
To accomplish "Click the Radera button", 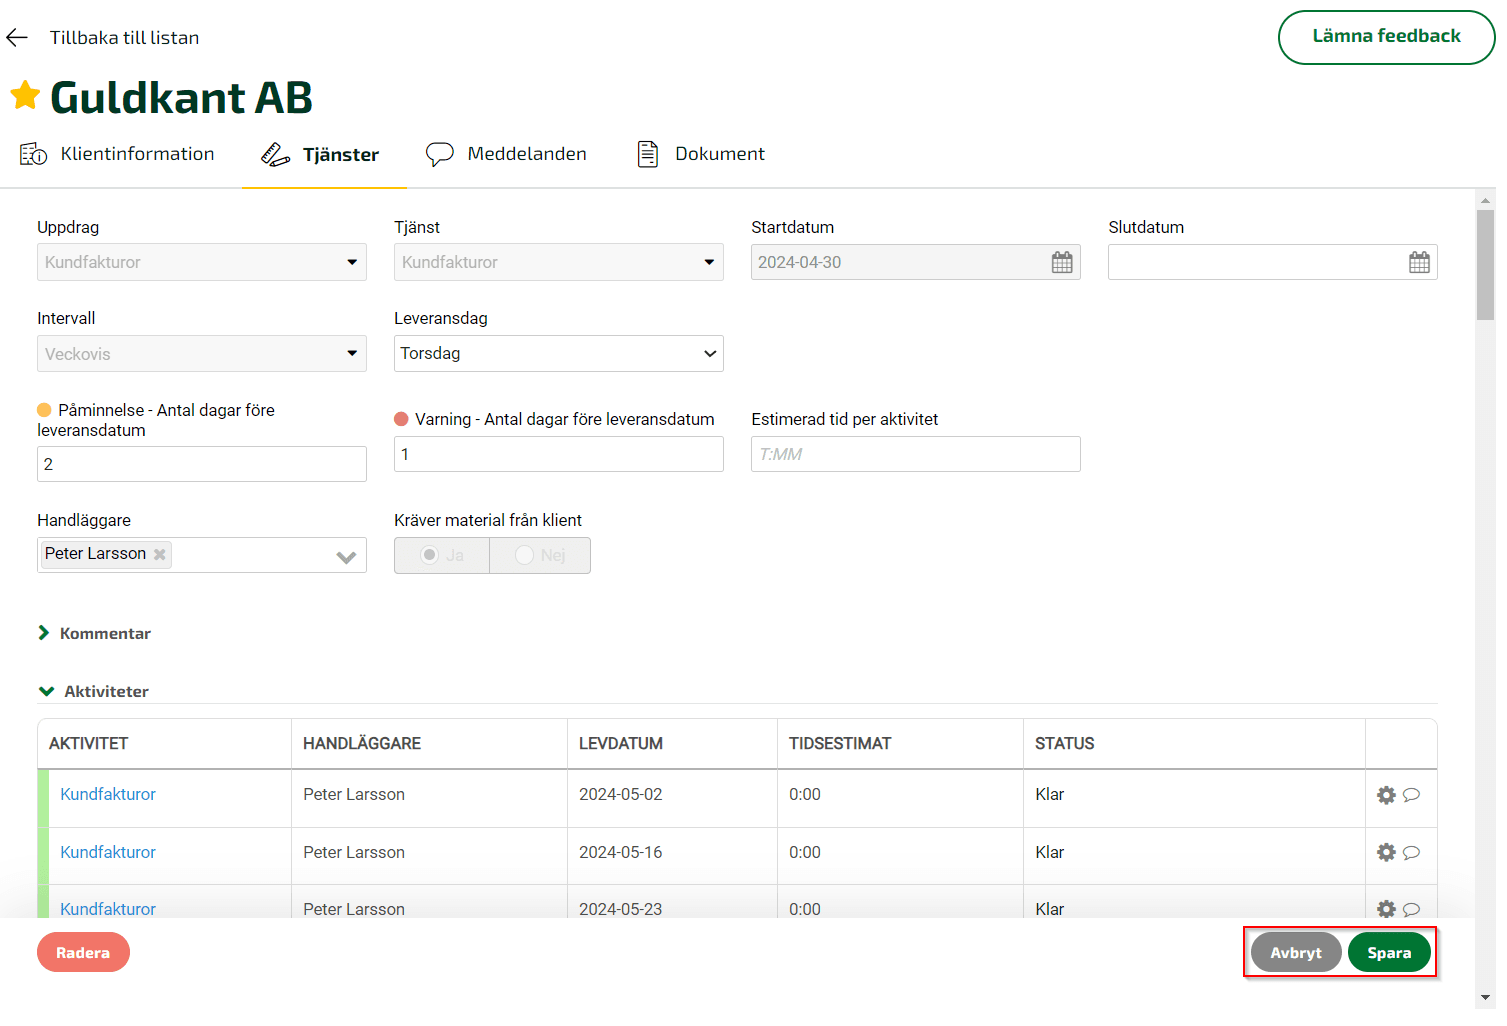I will [x=83, y=952].
